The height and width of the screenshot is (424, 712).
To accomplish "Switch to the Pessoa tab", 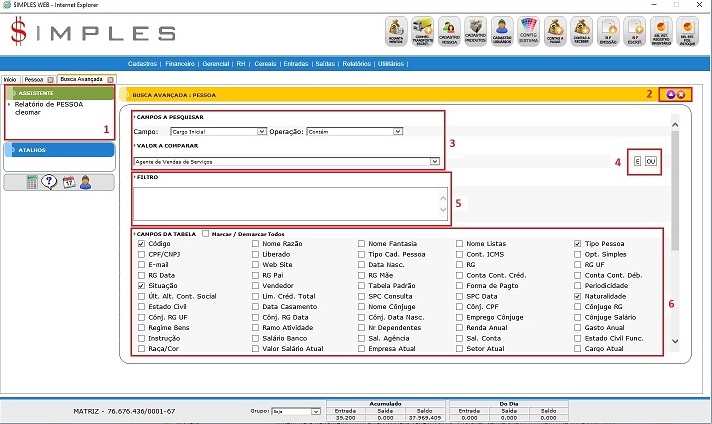I will 34,78.
